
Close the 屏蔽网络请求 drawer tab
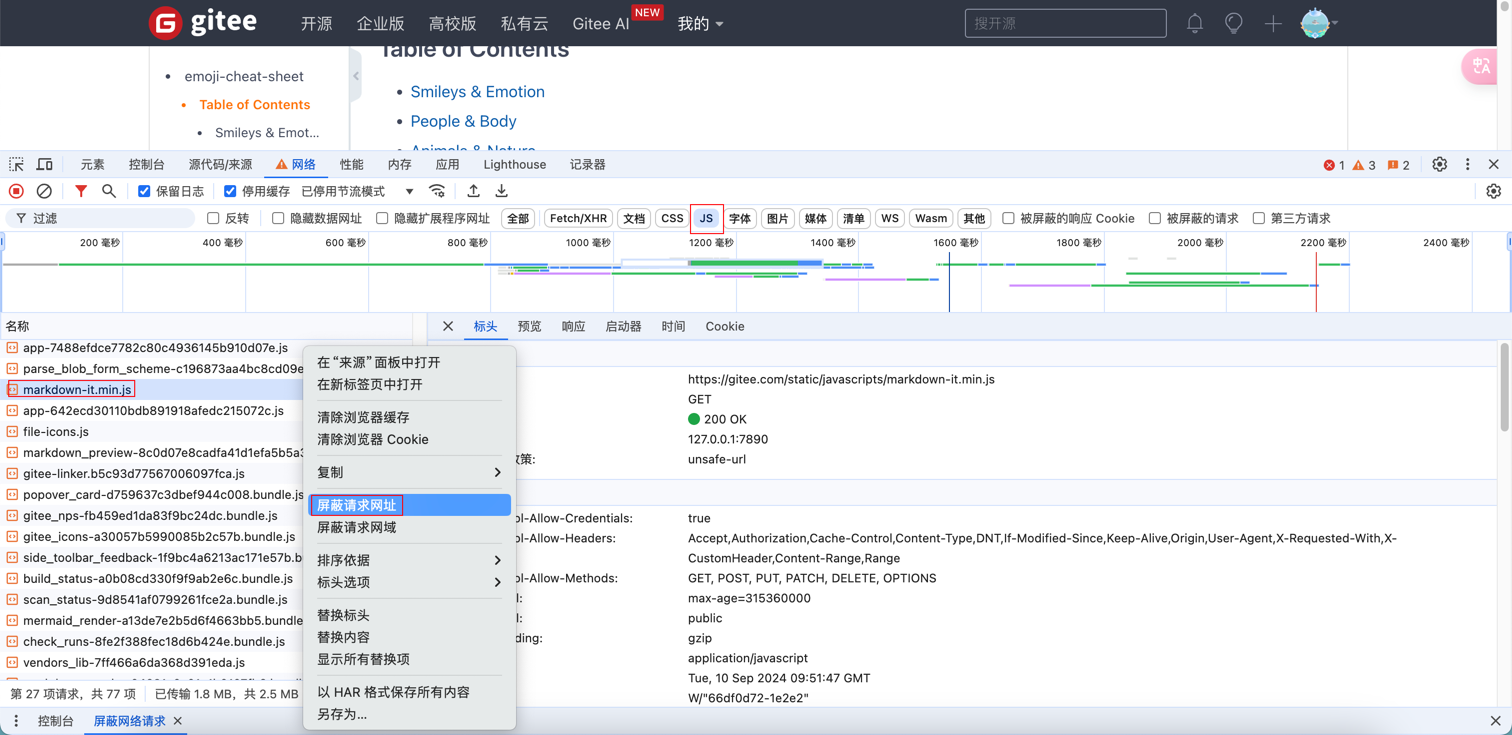point(178,721)
